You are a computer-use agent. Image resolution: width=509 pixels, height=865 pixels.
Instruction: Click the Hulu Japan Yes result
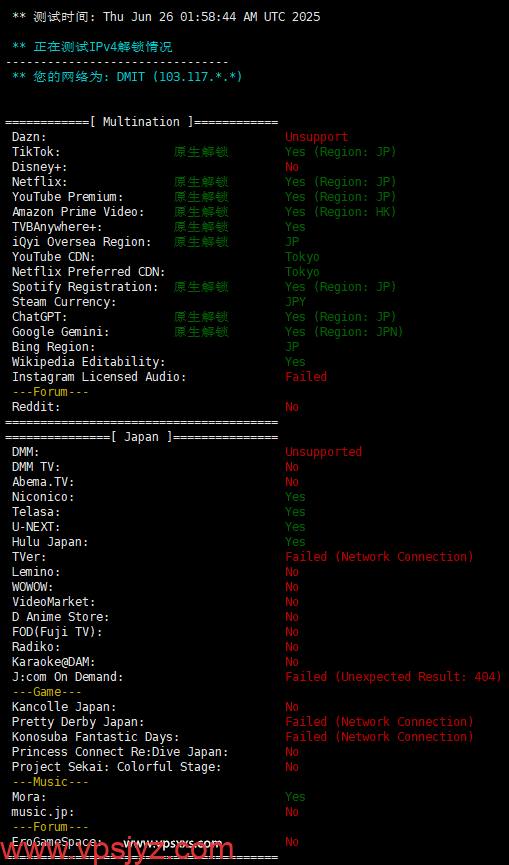(x=296, y=542)
